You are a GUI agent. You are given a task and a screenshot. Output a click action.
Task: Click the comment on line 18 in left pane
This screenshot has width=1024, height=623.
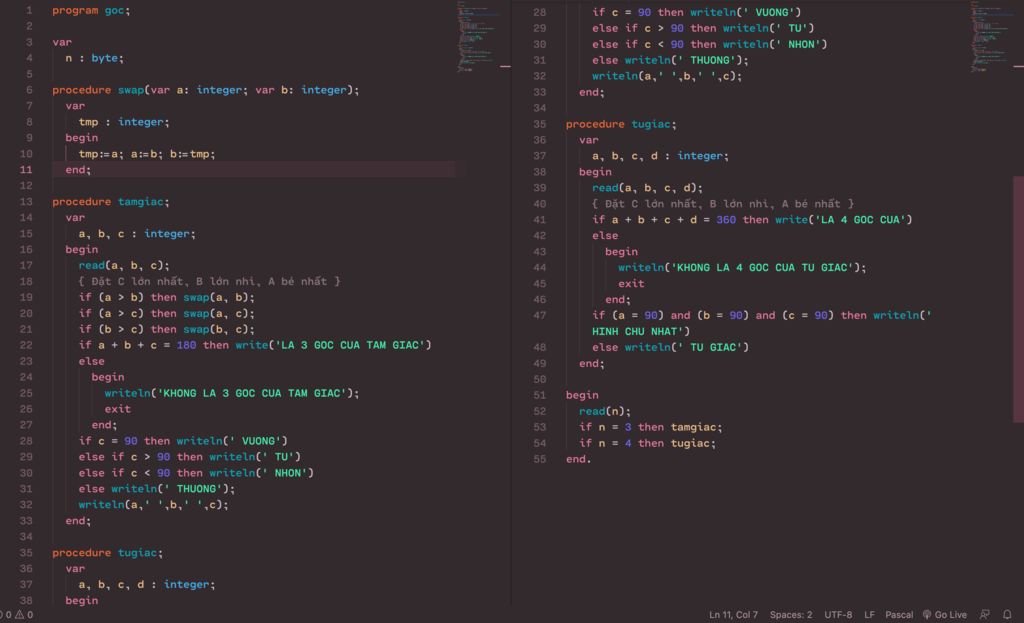coord(209,281)
